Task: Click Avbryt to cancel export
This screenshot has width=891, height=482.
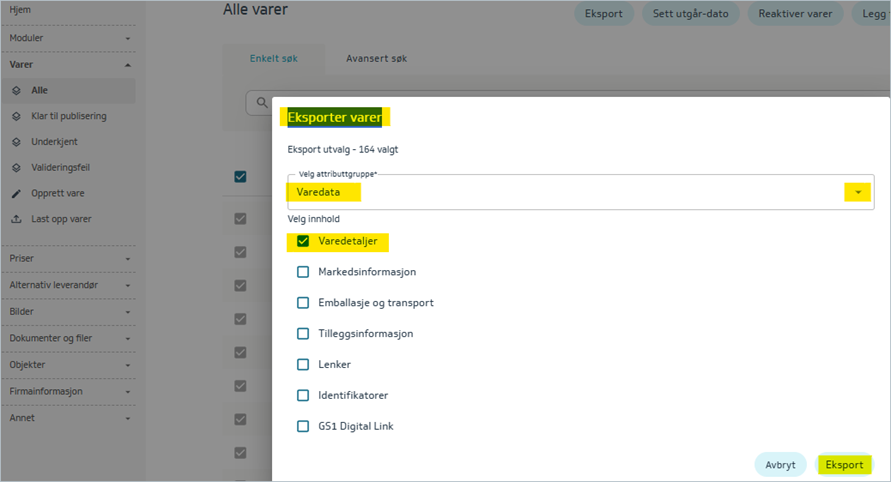Action: [x=780, y=465]
